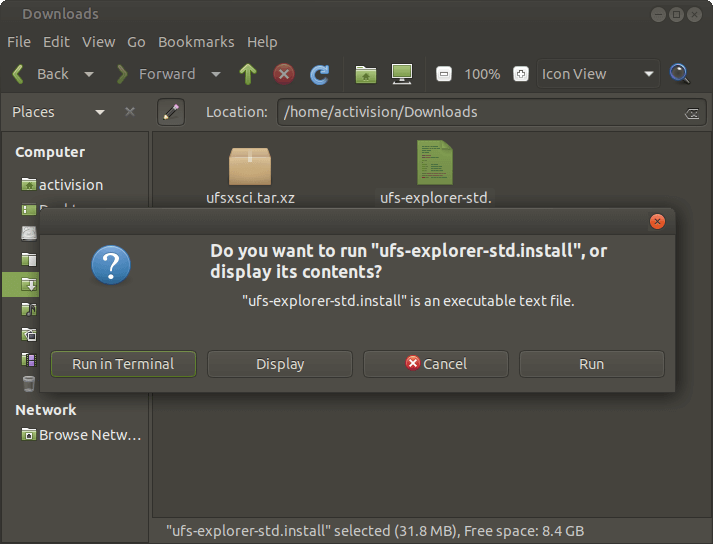Click status bar selected file text
Image resolution: width=713 pixels, height=544 pixels.
[x=375, y=531]
